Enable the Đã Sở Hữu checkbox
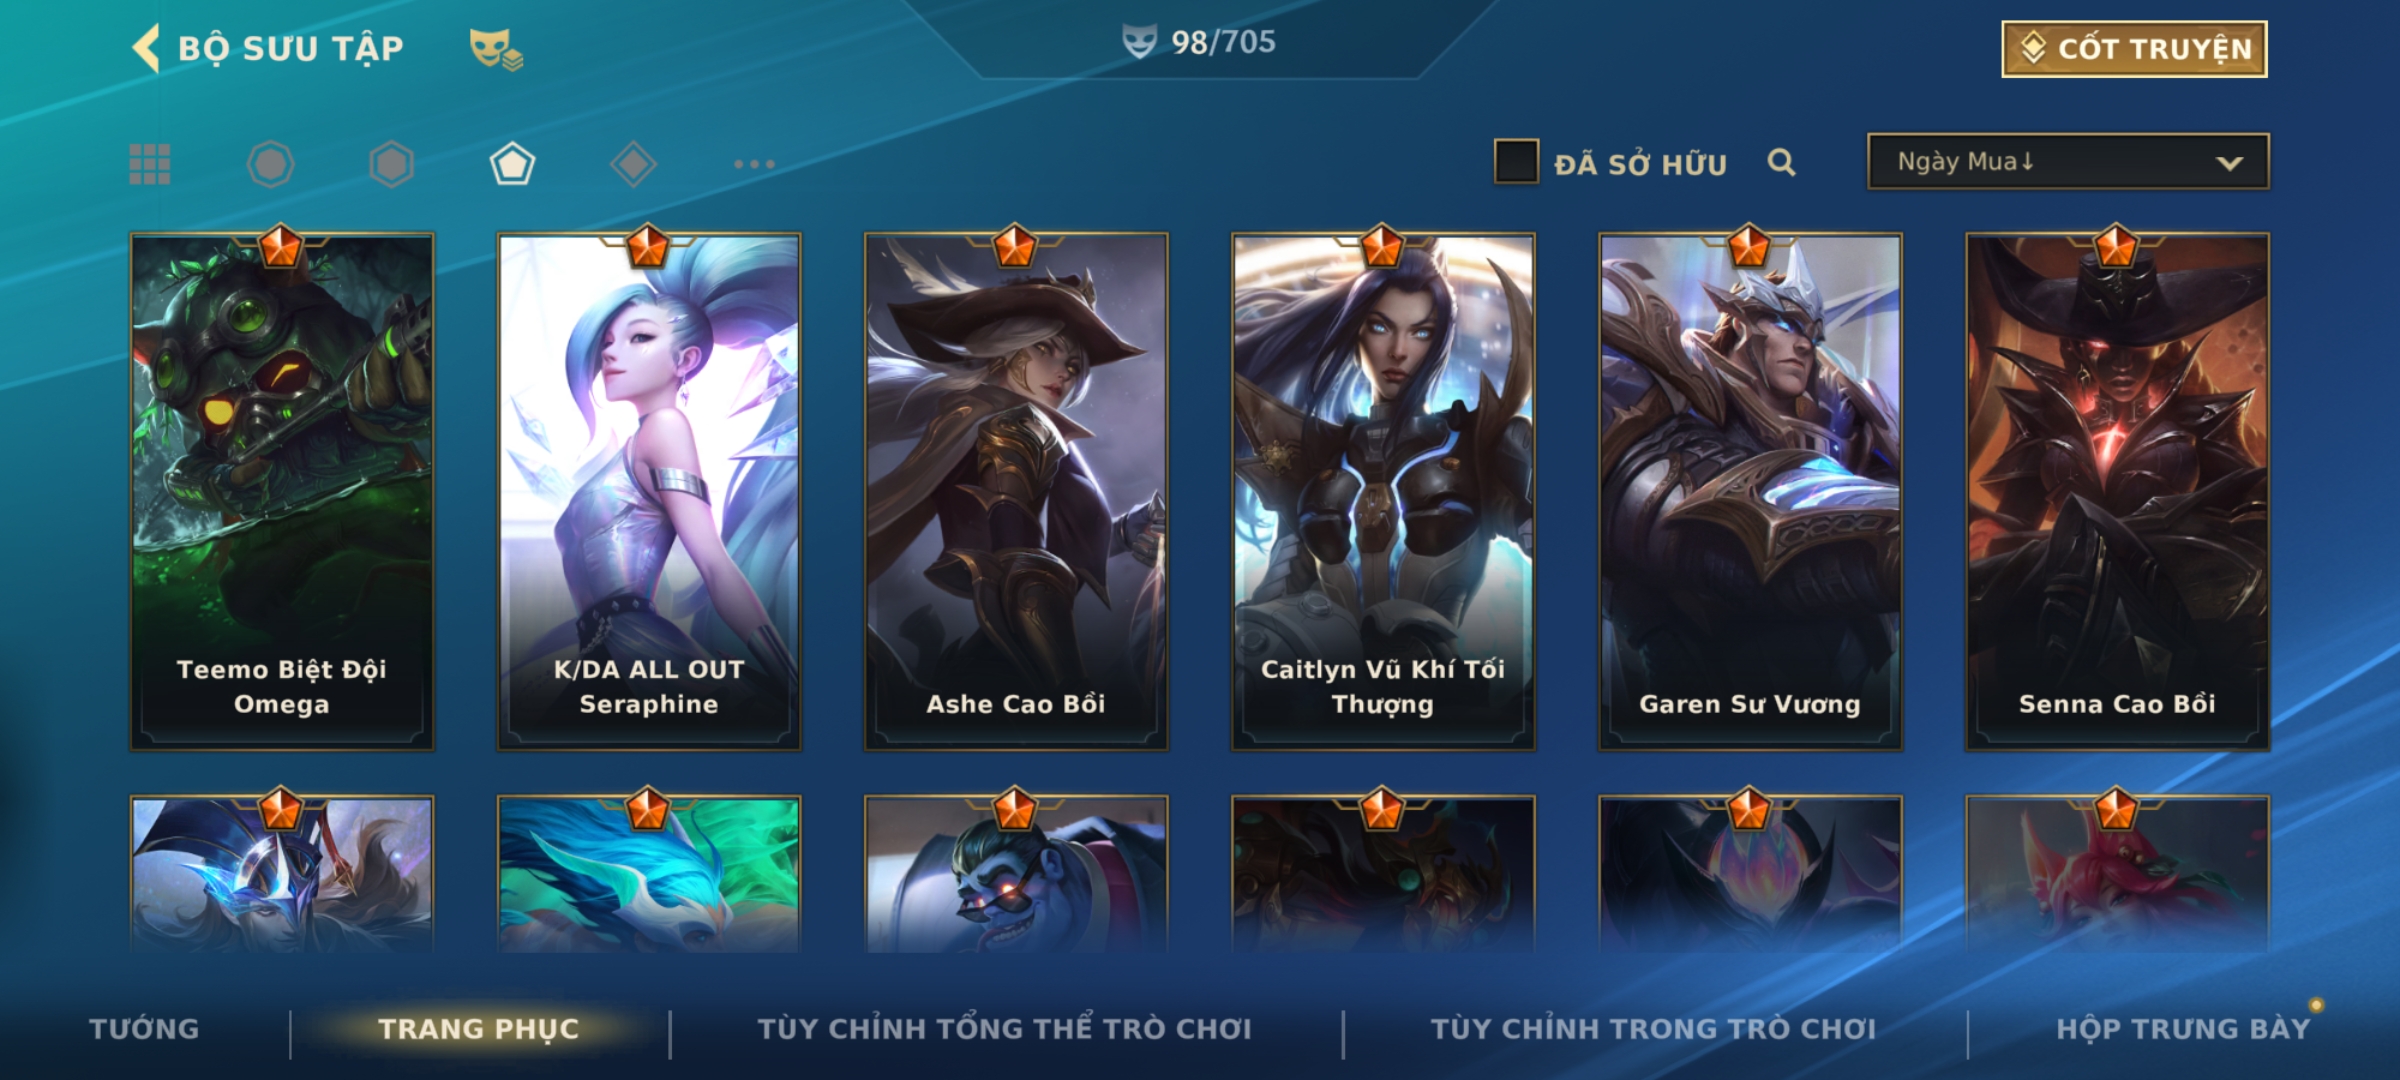2400x1080 pixels. tap(1516, 162)
